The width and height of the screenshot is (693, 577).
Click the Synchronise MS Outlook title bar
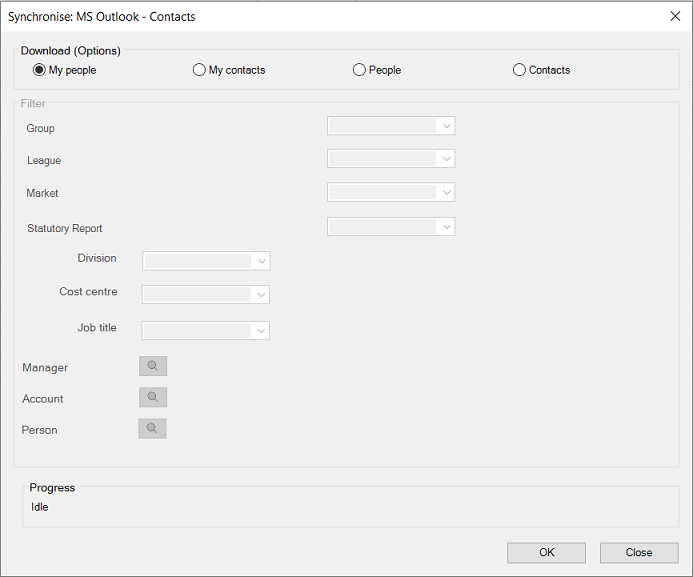tap(300, 16)
